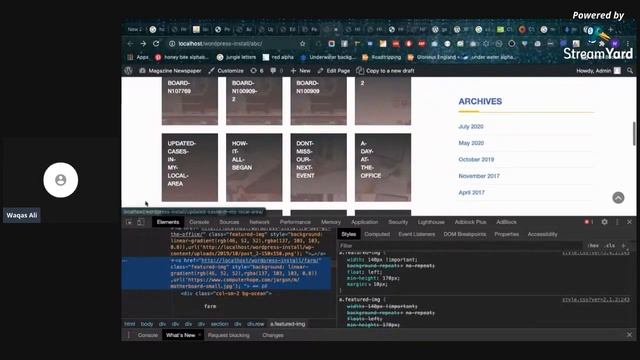Close the DevTools panel
This screenshot has width=640, height=360.
(629, 222)
